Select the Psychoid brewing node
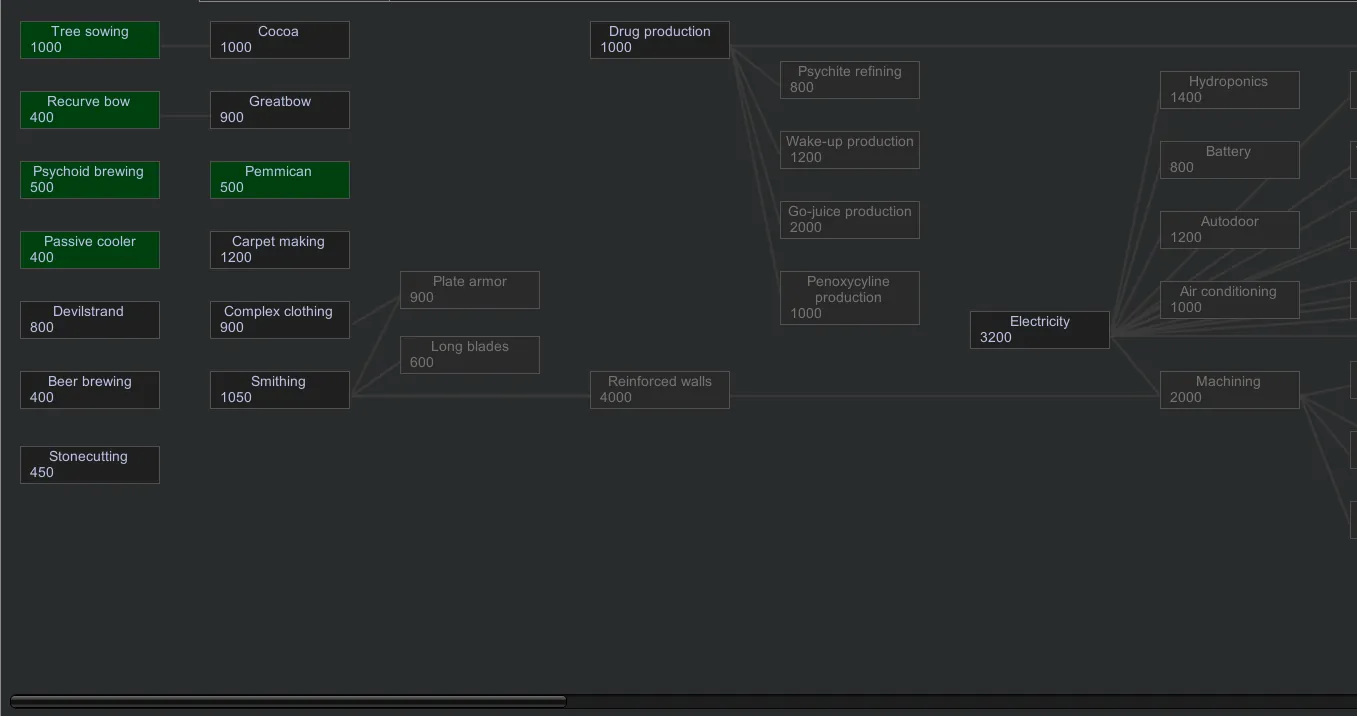Viewport: 1357px width, 716px height. (90, 180)
